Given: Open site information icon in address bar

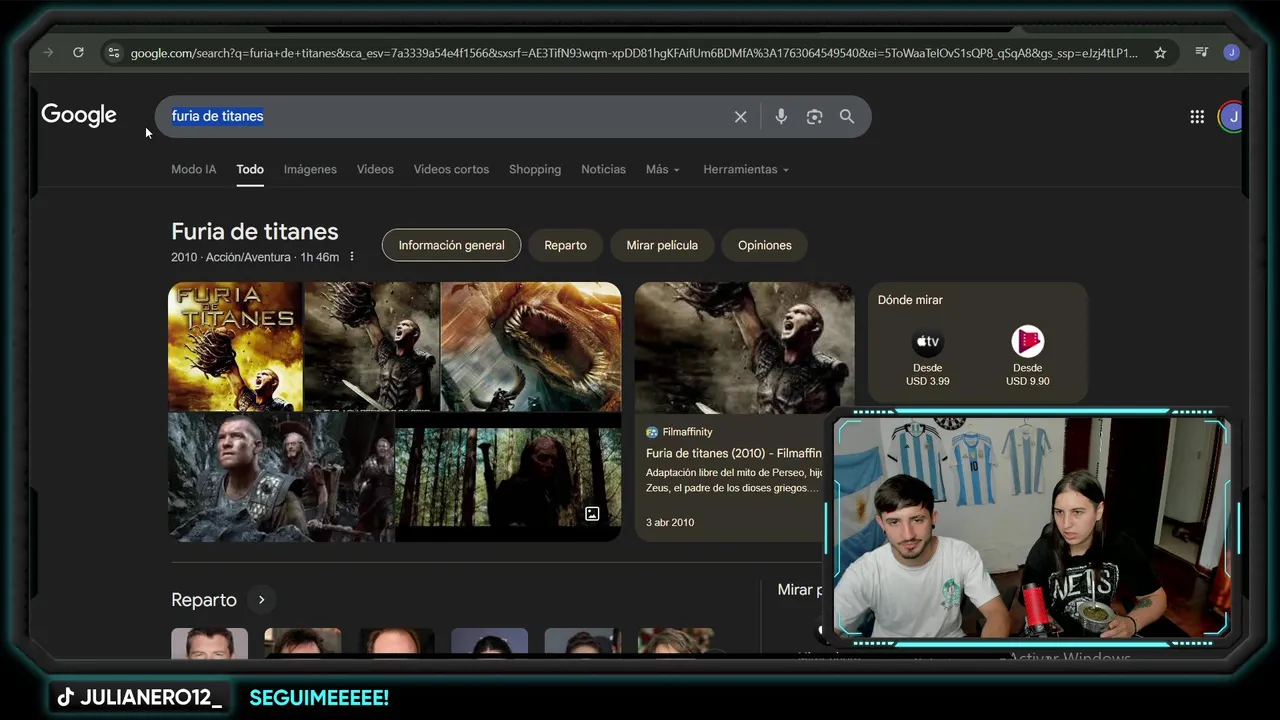Looking at the screenshot, I should (x=113, y=53).
